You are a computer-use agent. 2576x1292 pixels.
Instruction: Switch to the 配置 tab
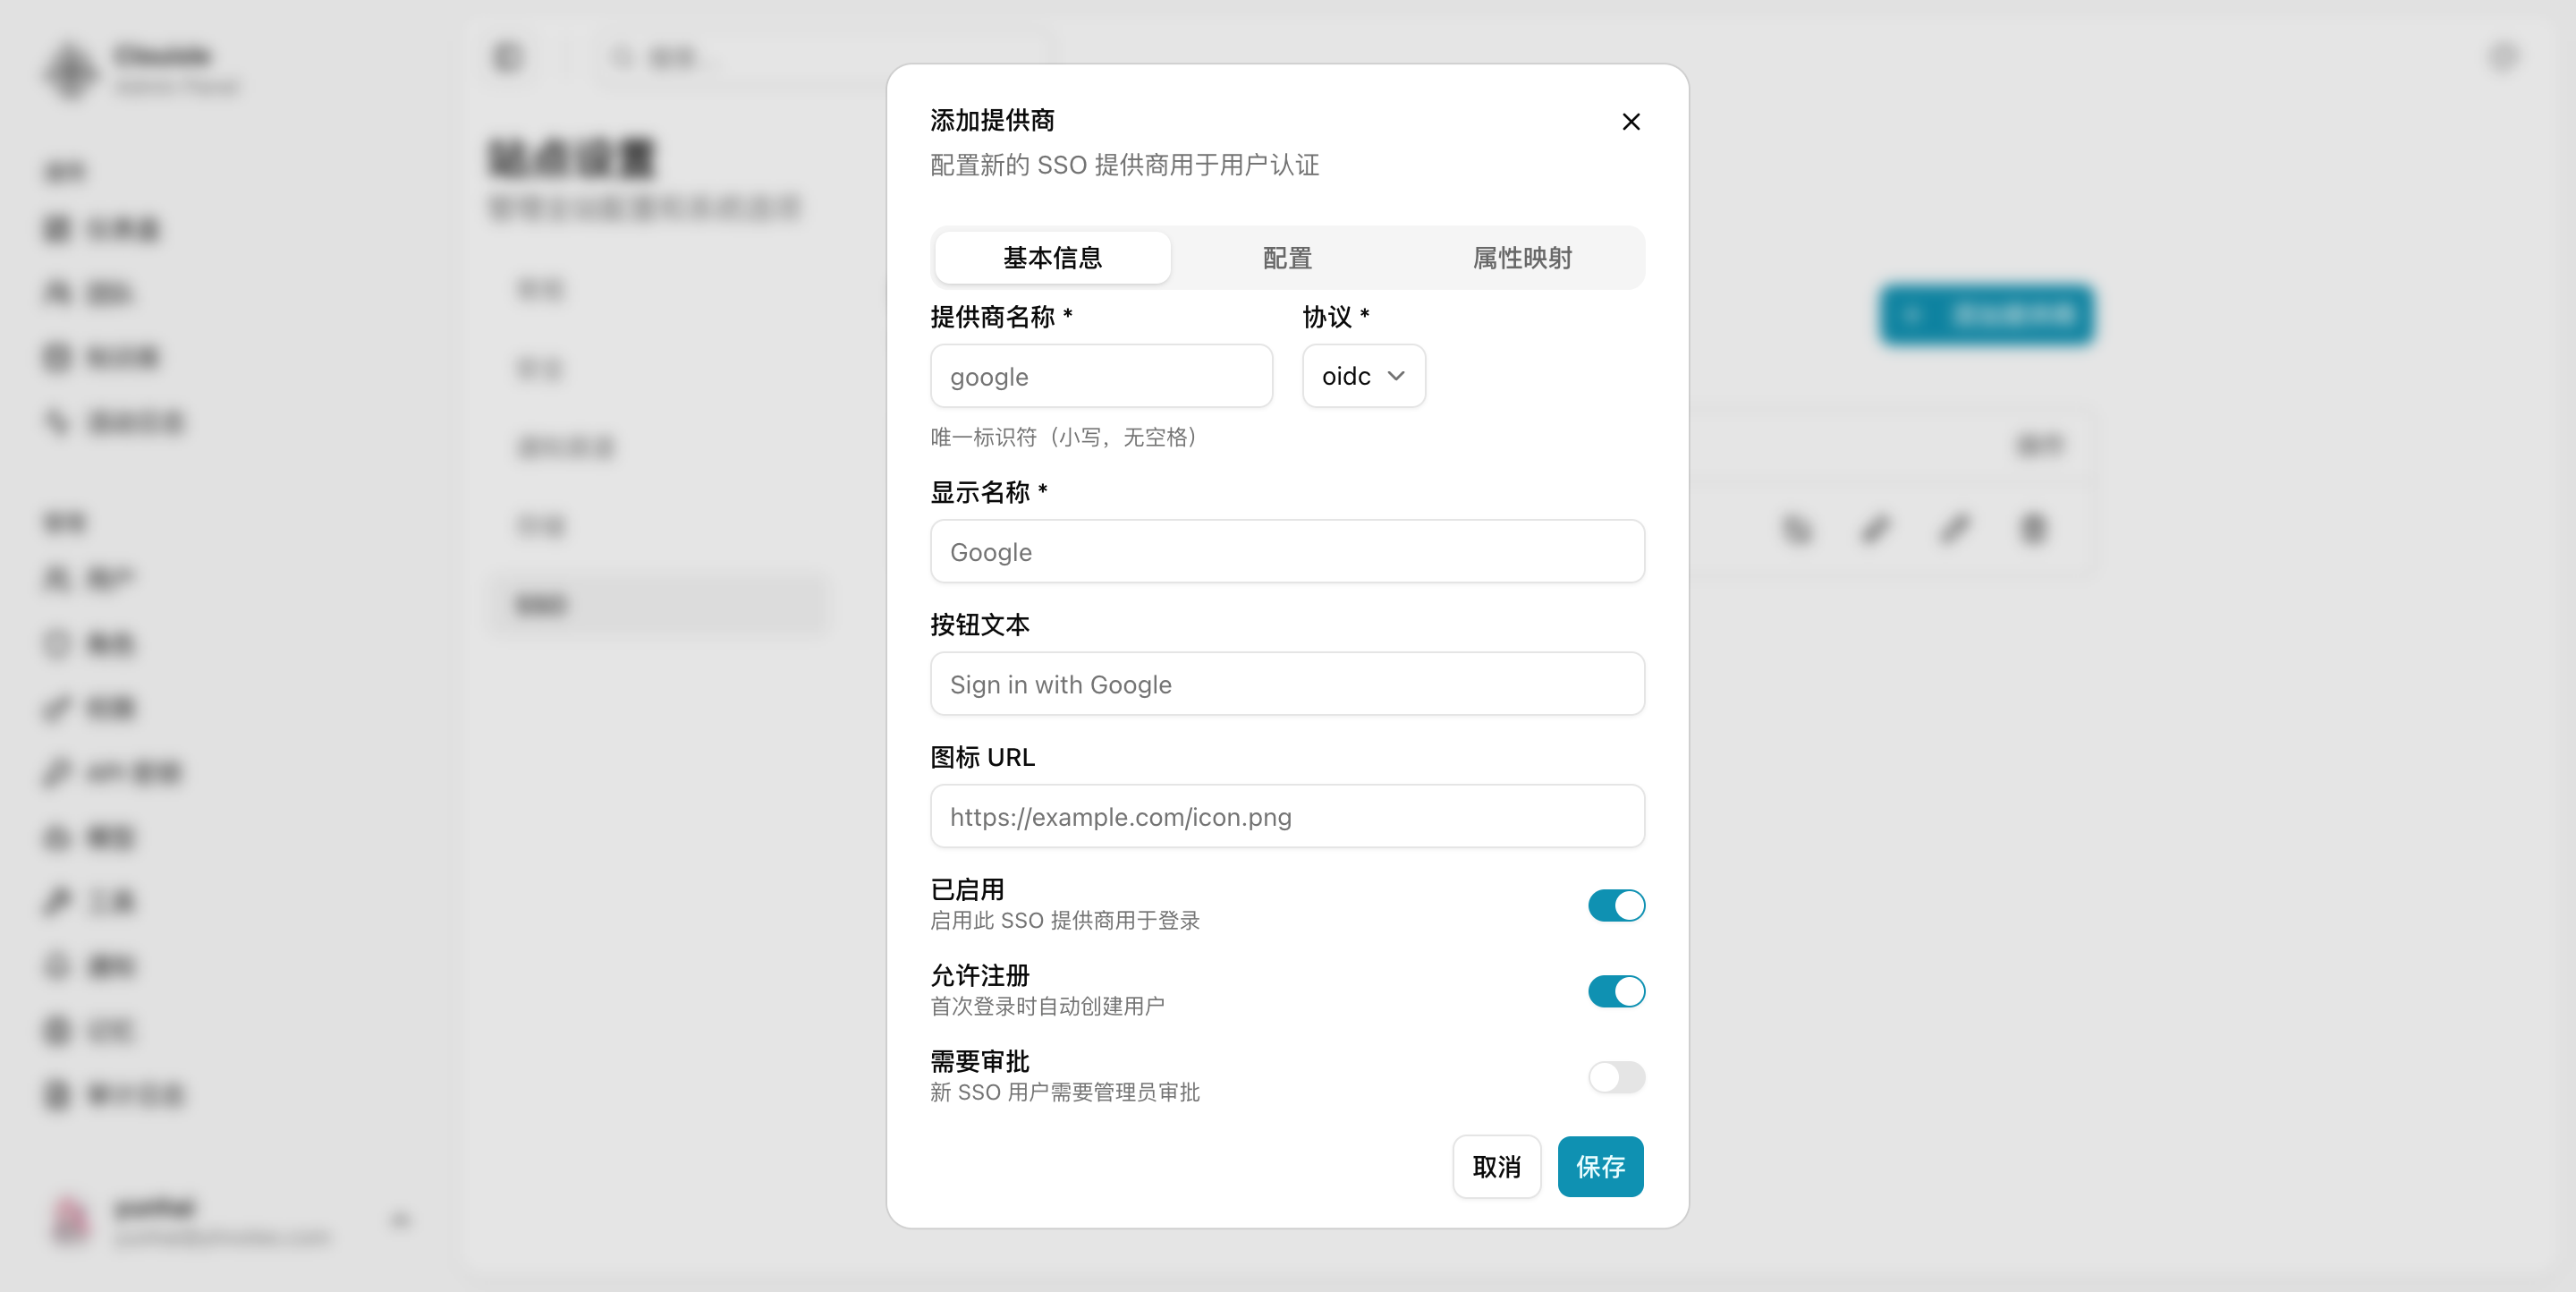1287,257
